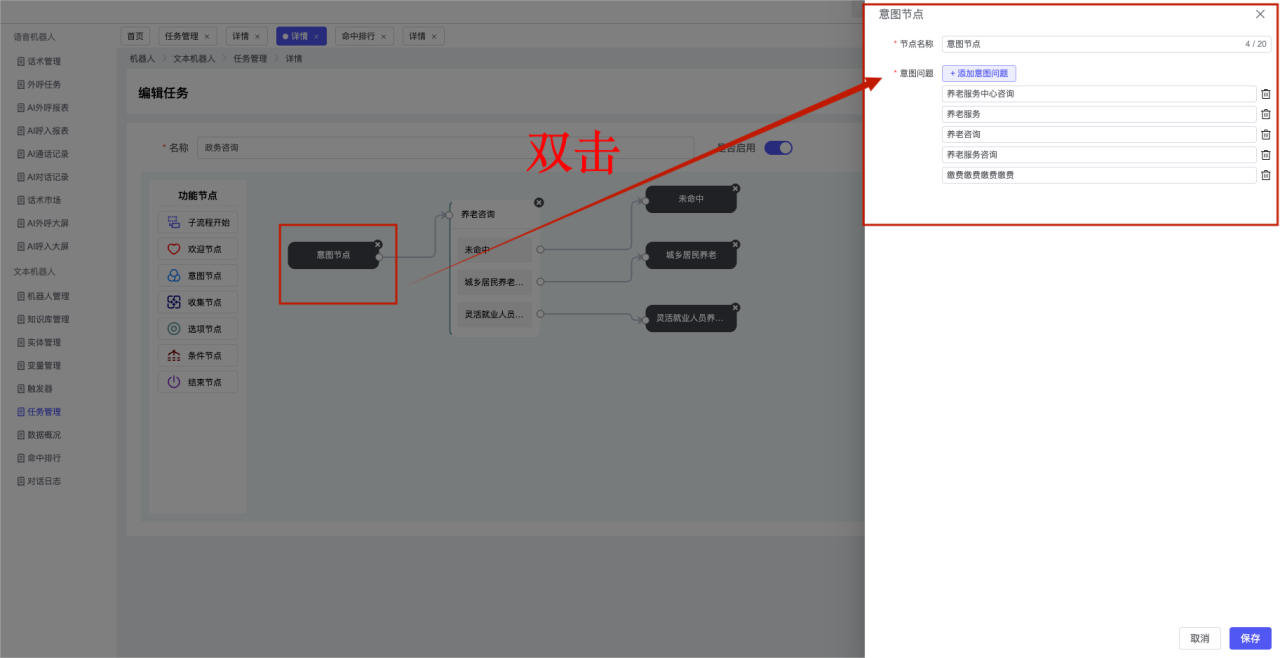Click the 添加意图问题 button
The width and height of the screenshot is (1280, 658).
pos(978,73)
